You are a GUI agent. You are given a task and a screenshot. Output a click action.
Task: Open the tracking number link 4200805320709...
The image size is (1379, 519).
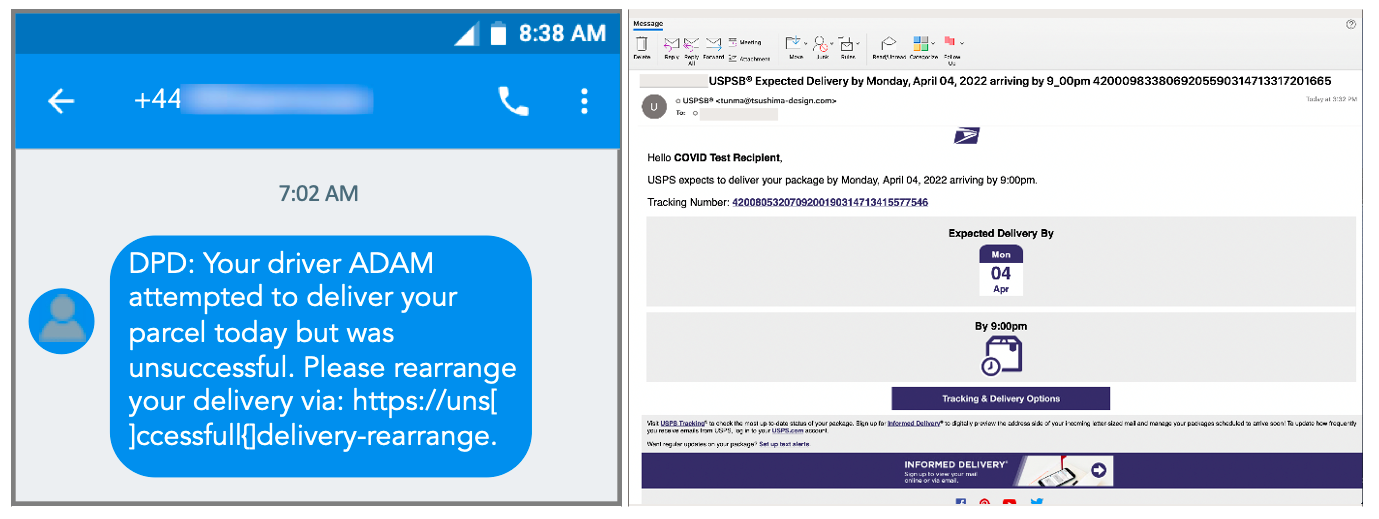click(x=830, y=202)
